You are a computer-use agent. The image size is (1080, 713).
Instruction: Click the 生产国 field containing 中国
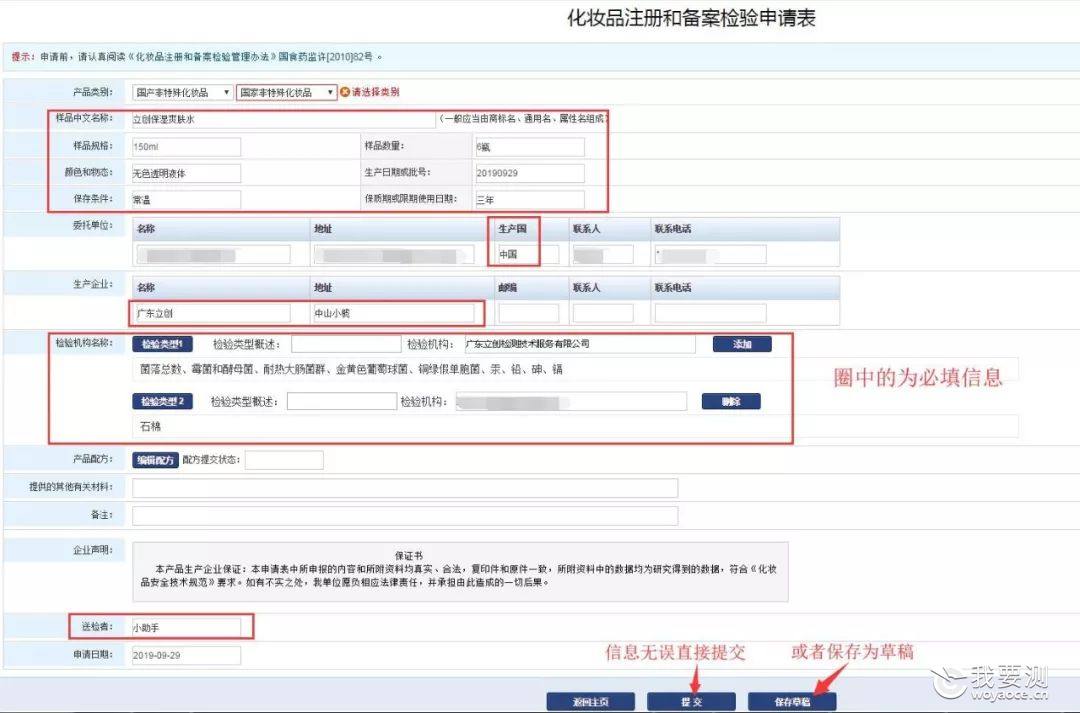pos(513,254)
